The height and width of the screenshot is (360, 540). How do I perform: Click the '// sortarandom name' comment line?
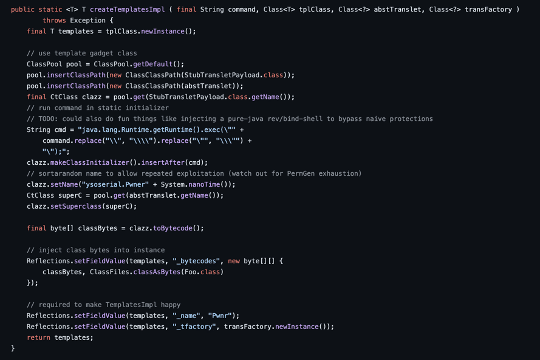pos(194,174)
